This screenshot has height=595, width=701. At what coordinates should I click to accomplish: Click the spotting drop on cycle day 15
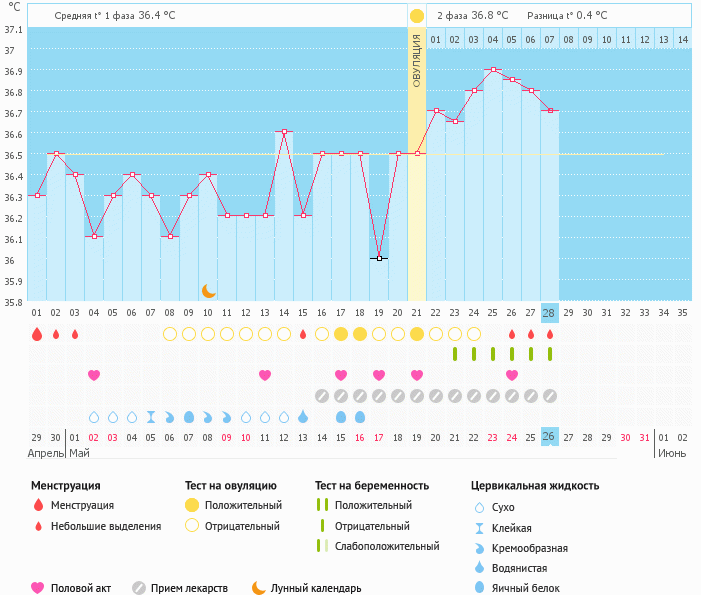[303, 334]
